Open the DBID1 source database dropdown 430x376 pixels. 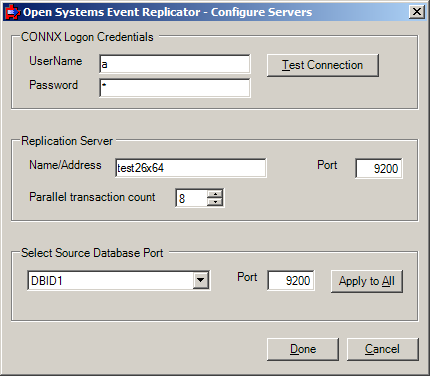(x=201, y=280)
